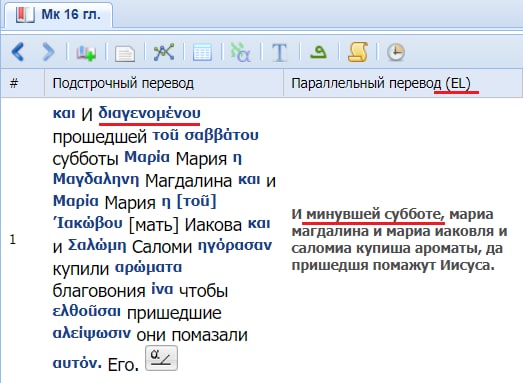
Task: Click the Параллельный перевод (EL) column header
Action: pyautogui.click(x=403, y=83)
